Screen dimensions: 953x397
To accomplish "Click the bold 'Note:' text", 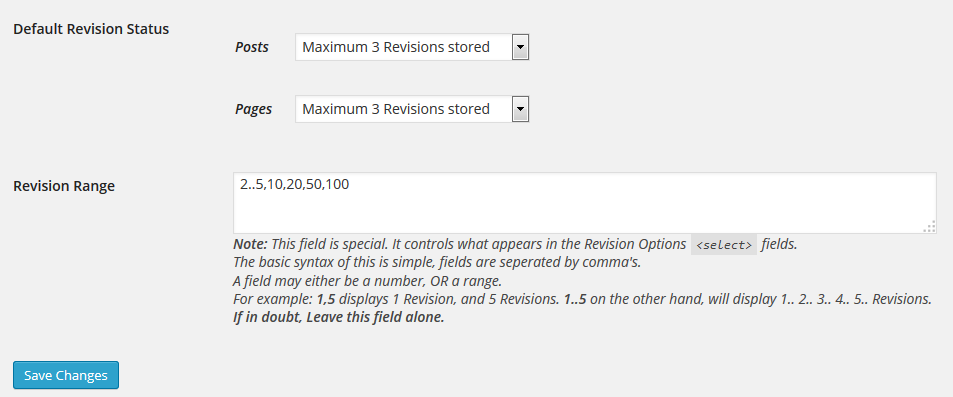I will point(250,244).
